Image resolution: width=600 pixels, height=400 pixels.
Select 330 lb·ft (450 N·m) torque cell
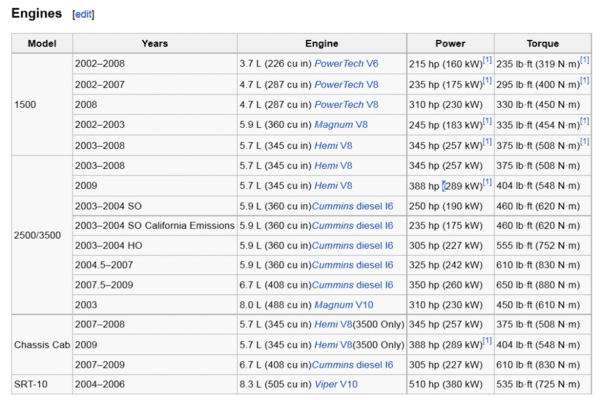coord(543,104)
